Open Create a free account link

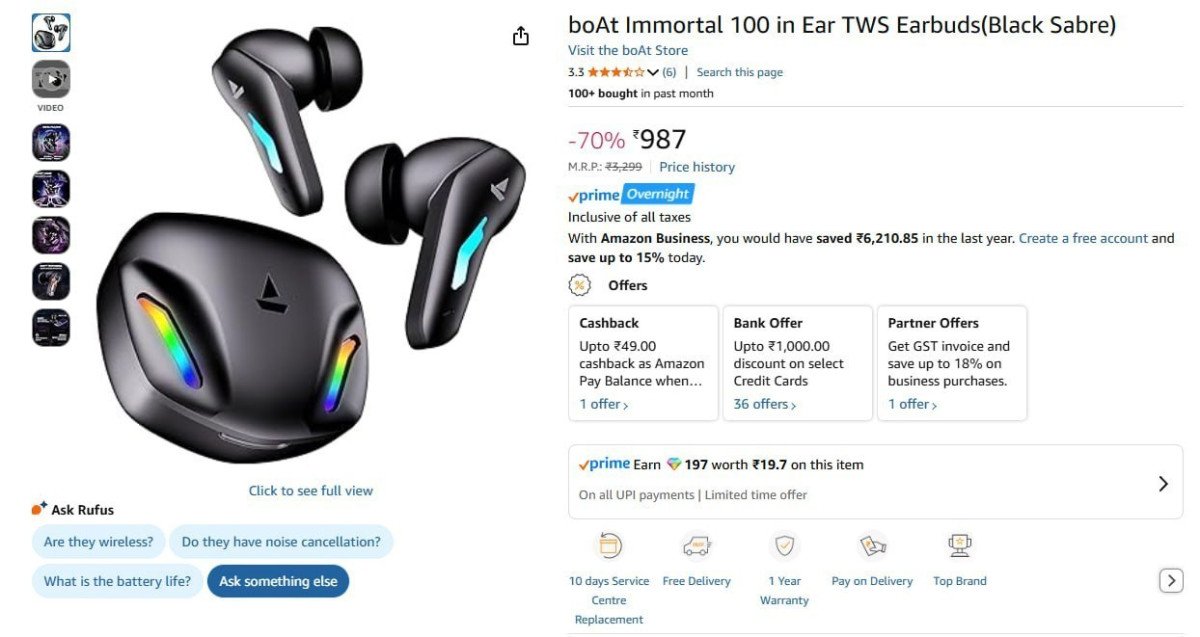point(1082,238)
